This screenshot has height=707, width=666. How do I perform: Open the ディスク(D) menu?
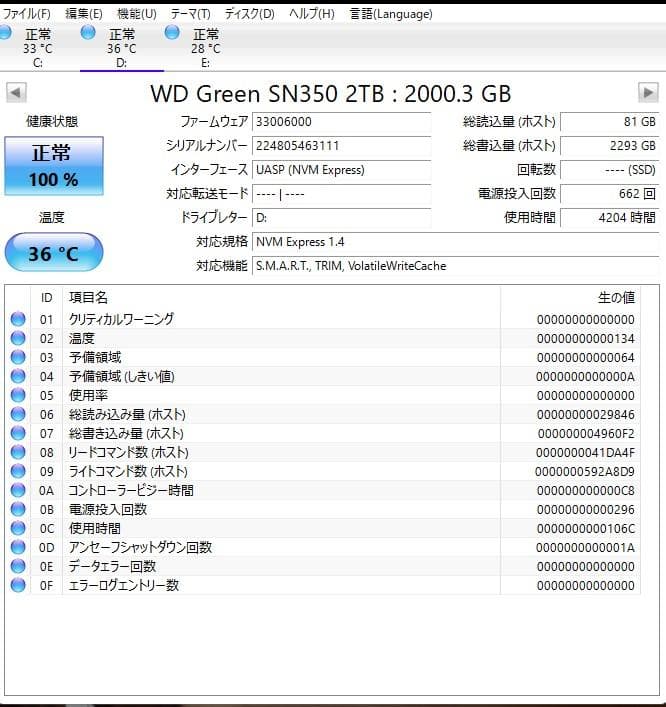pos(249,14)
